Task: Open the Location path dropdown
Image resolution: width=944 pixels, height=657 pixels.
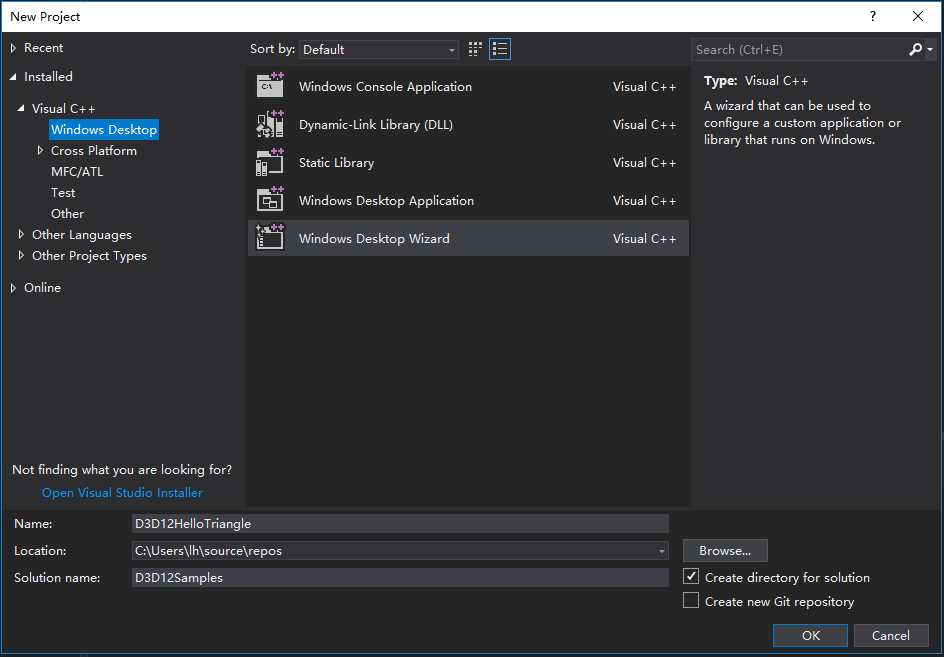Action: tap(661, 551)
